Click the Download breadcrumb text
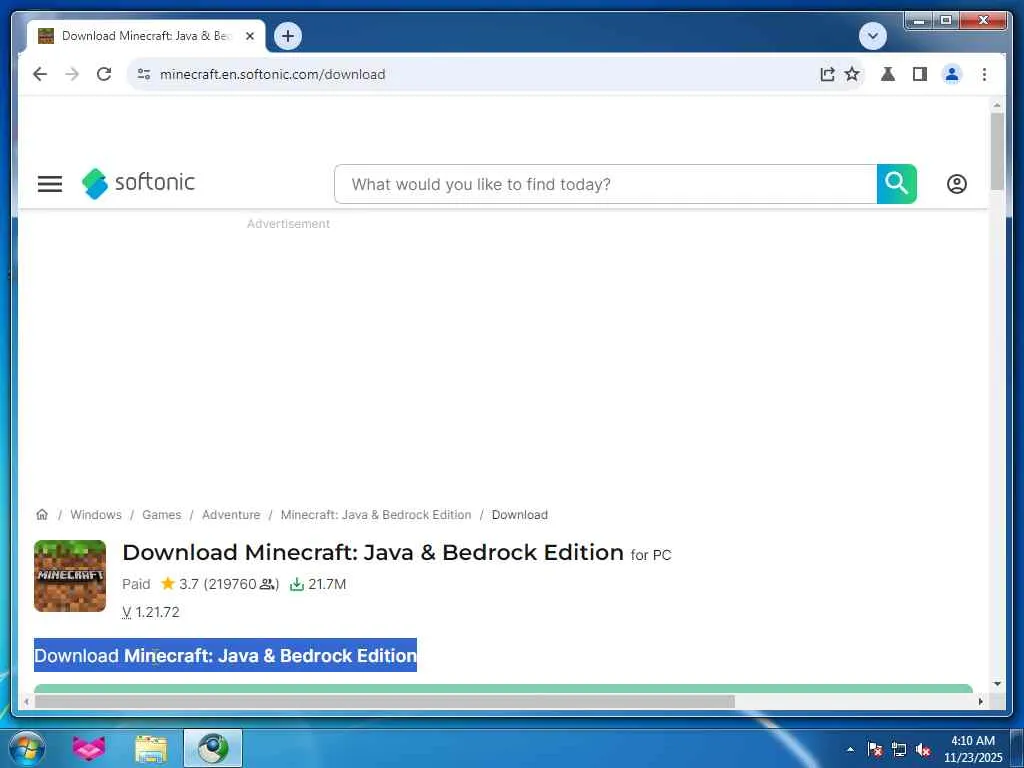 tap(520, 515)
